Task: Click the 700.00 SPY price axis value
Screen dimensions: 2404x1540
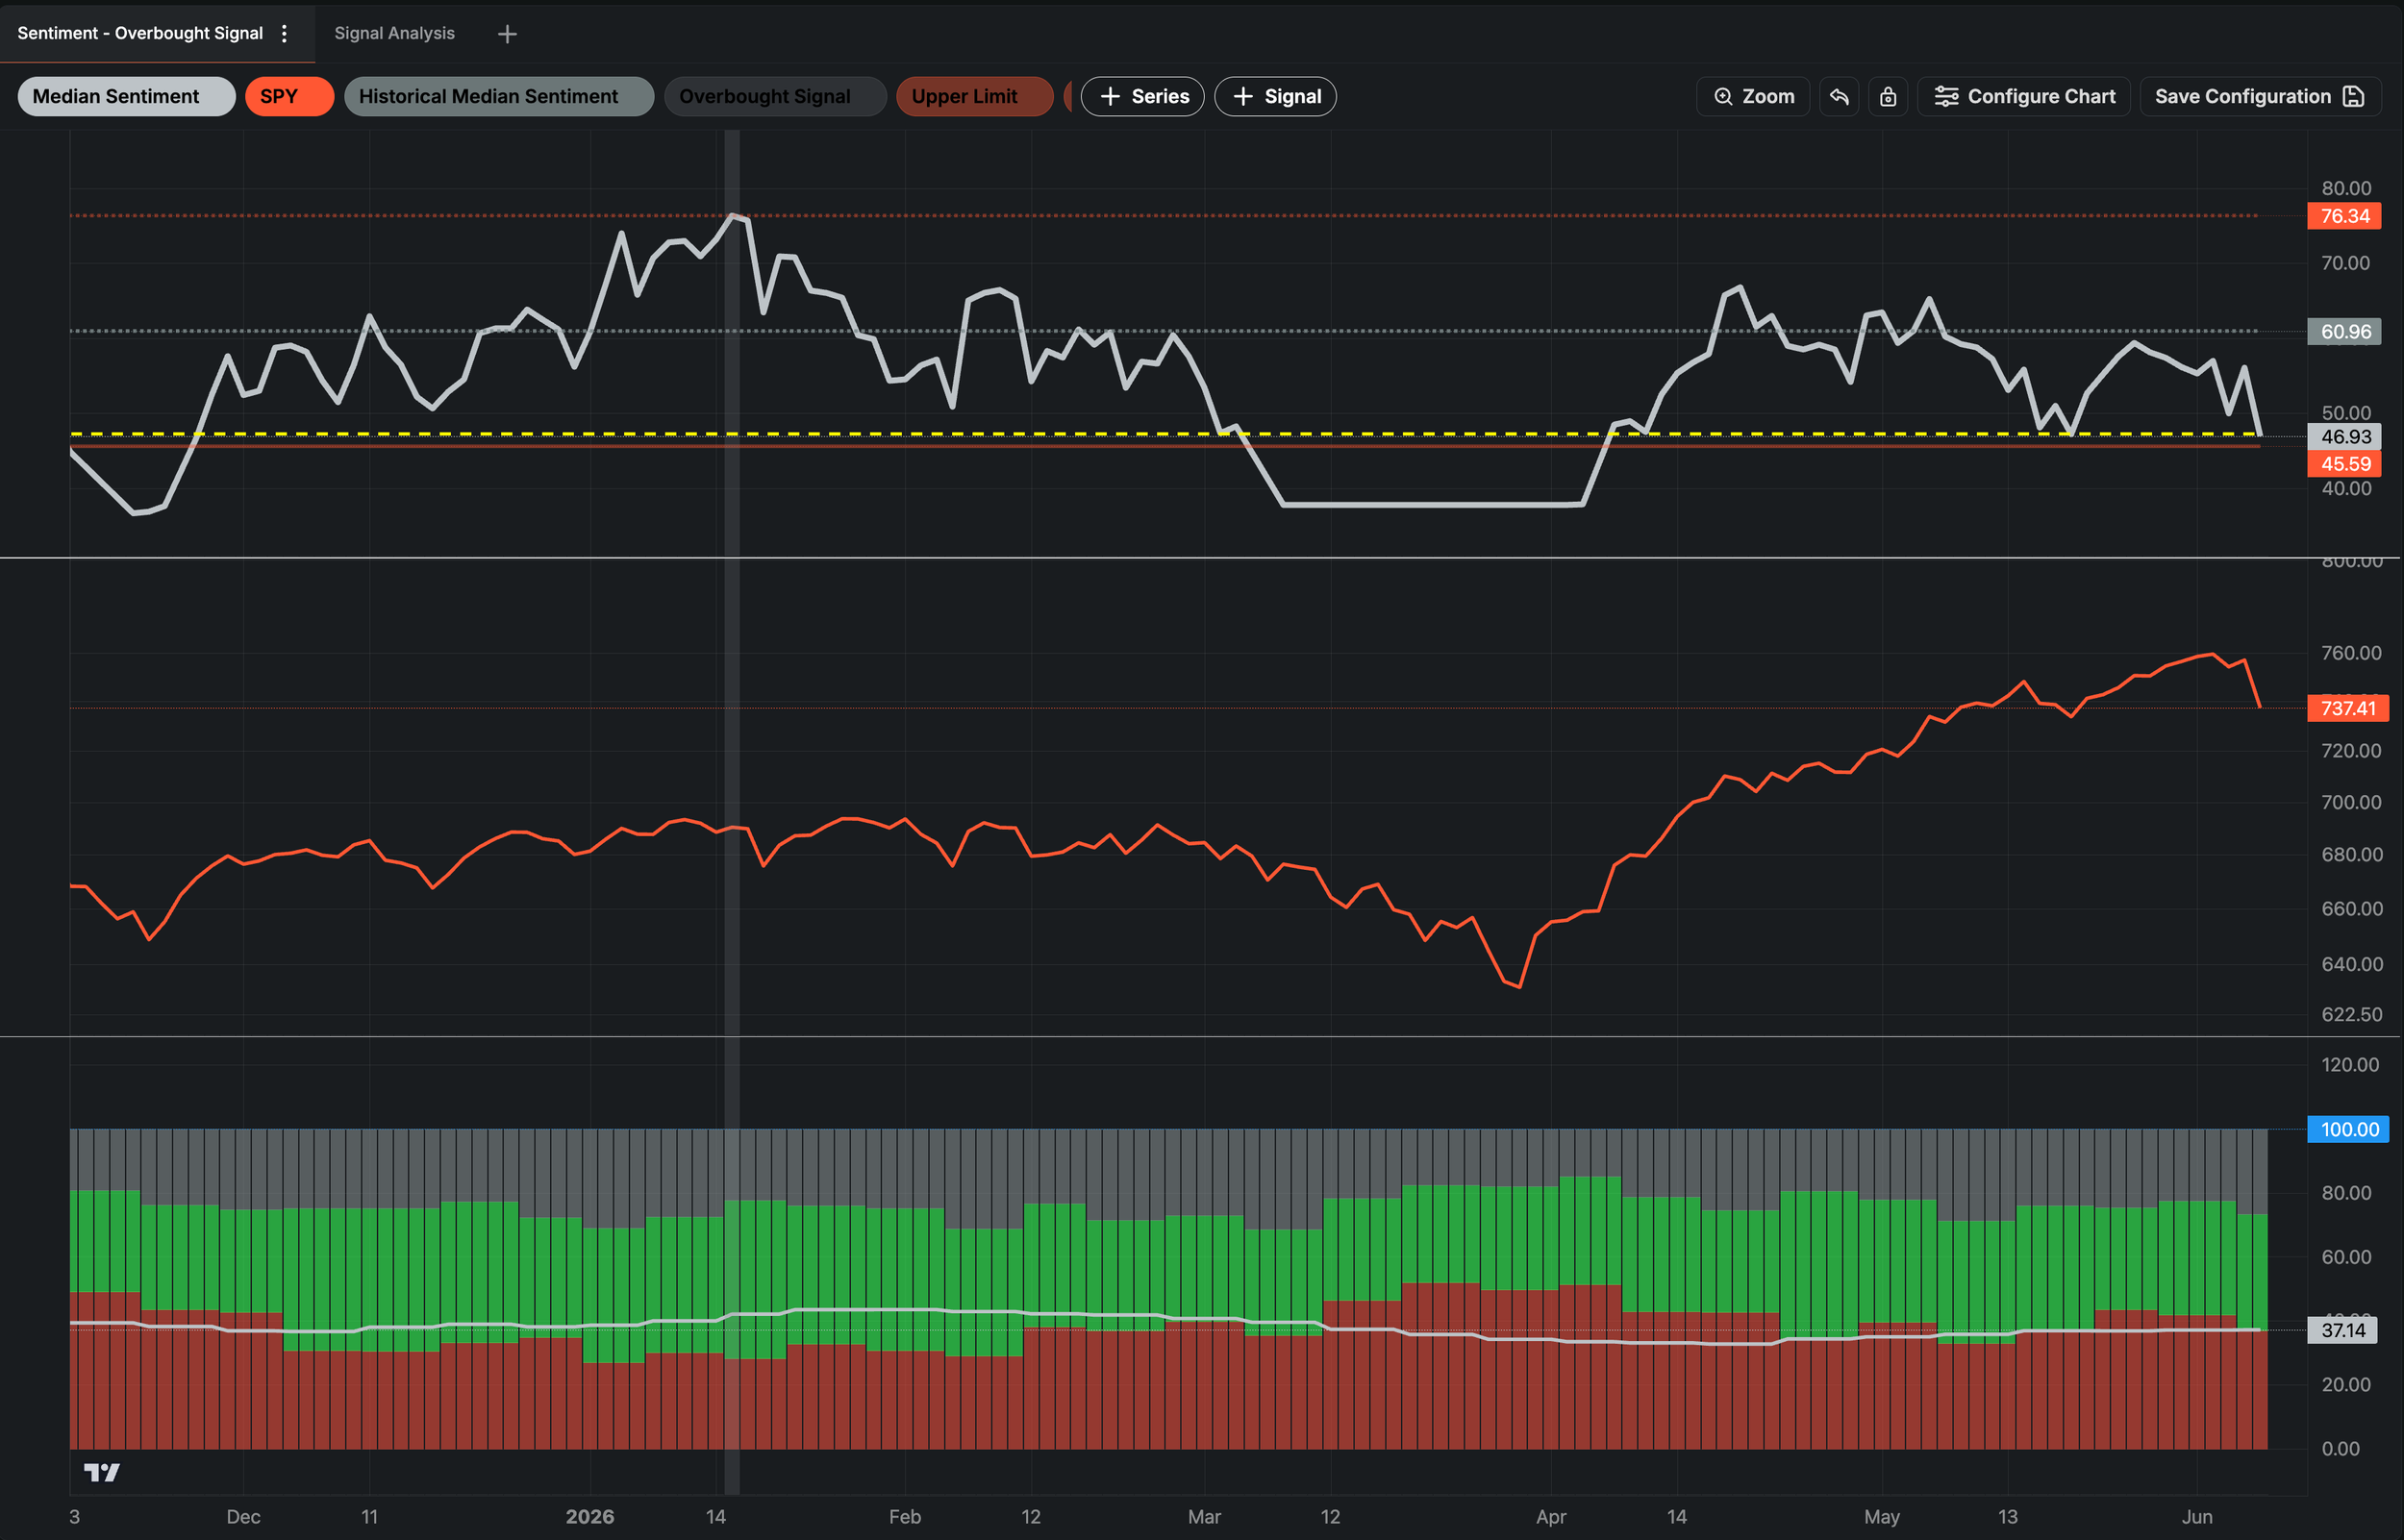Action: coord(2351,802)
